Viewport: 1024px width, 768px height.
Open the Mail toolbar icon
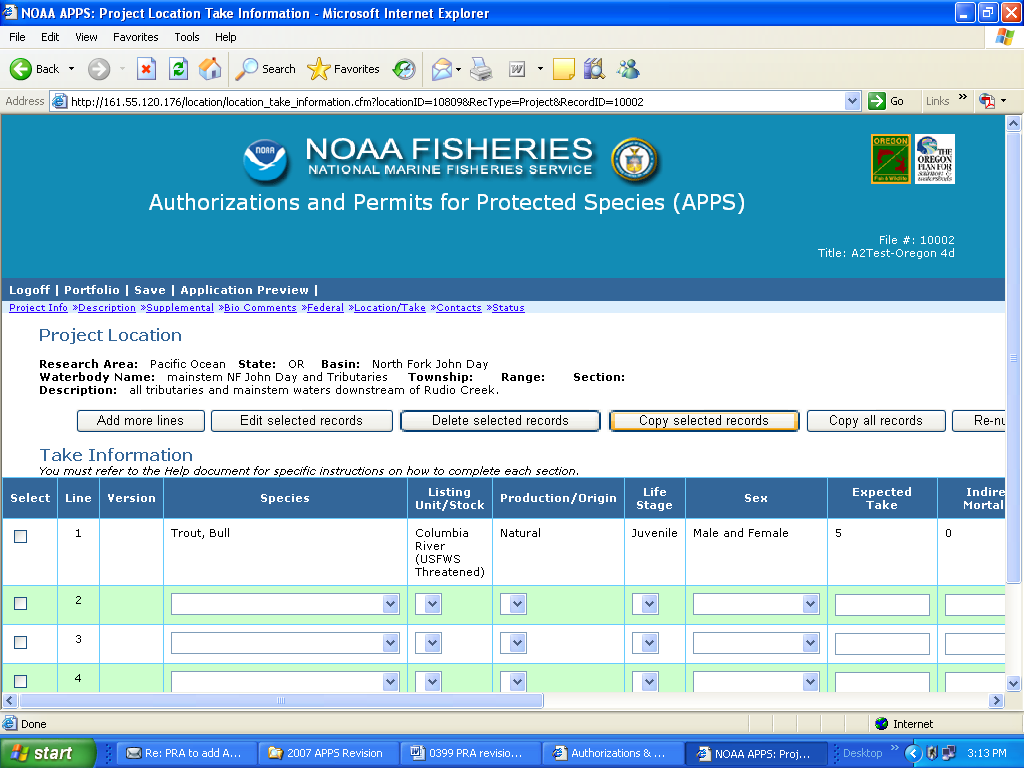(441, 69)
